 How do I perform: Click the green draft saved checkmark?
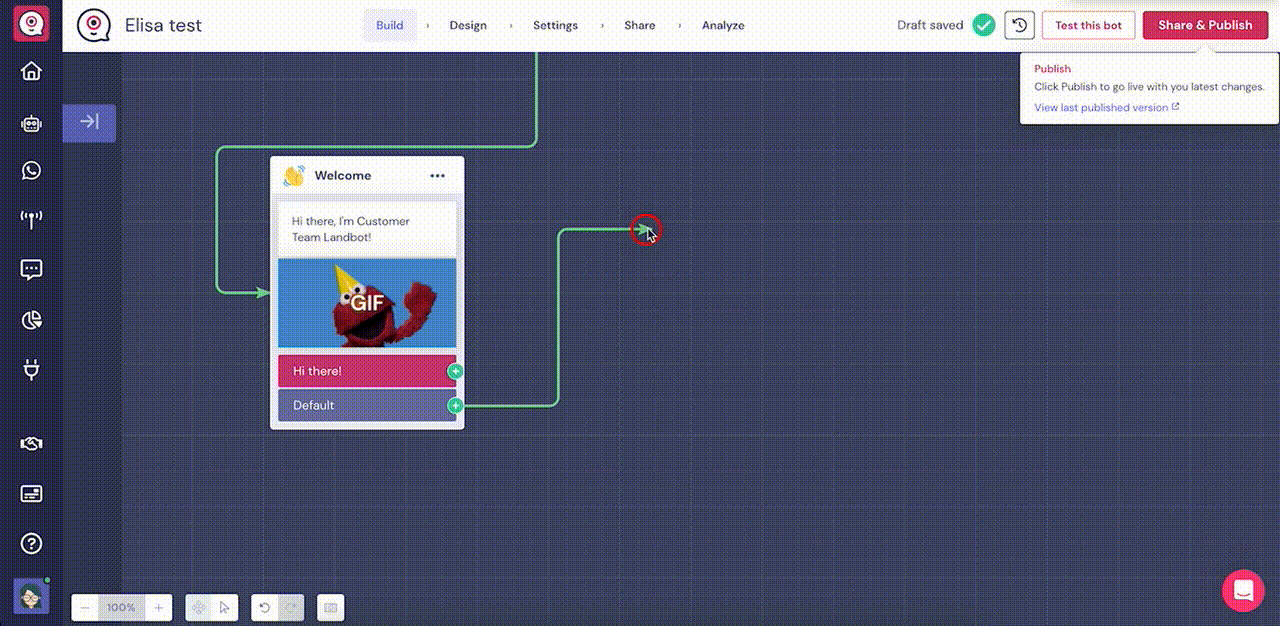pos(984,25)
